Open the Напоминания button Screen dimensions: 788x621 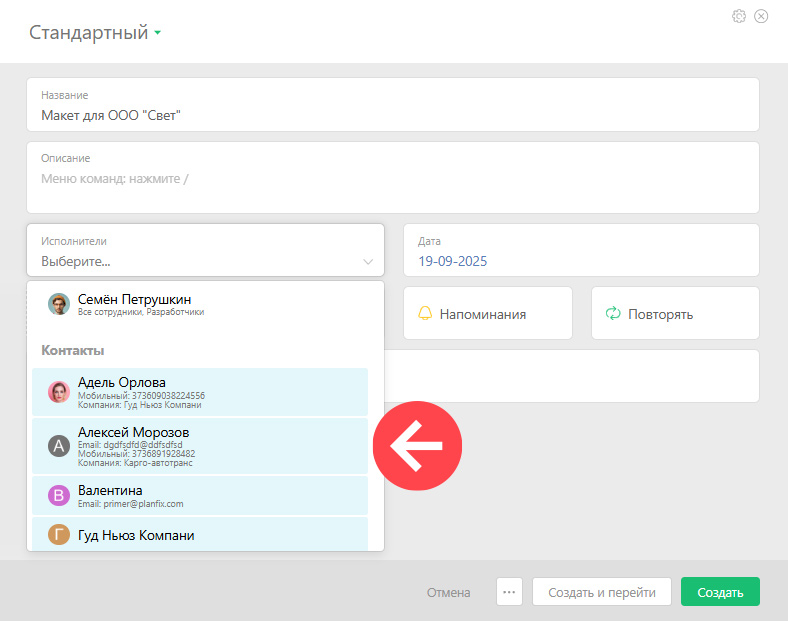[x=487, y=314]
